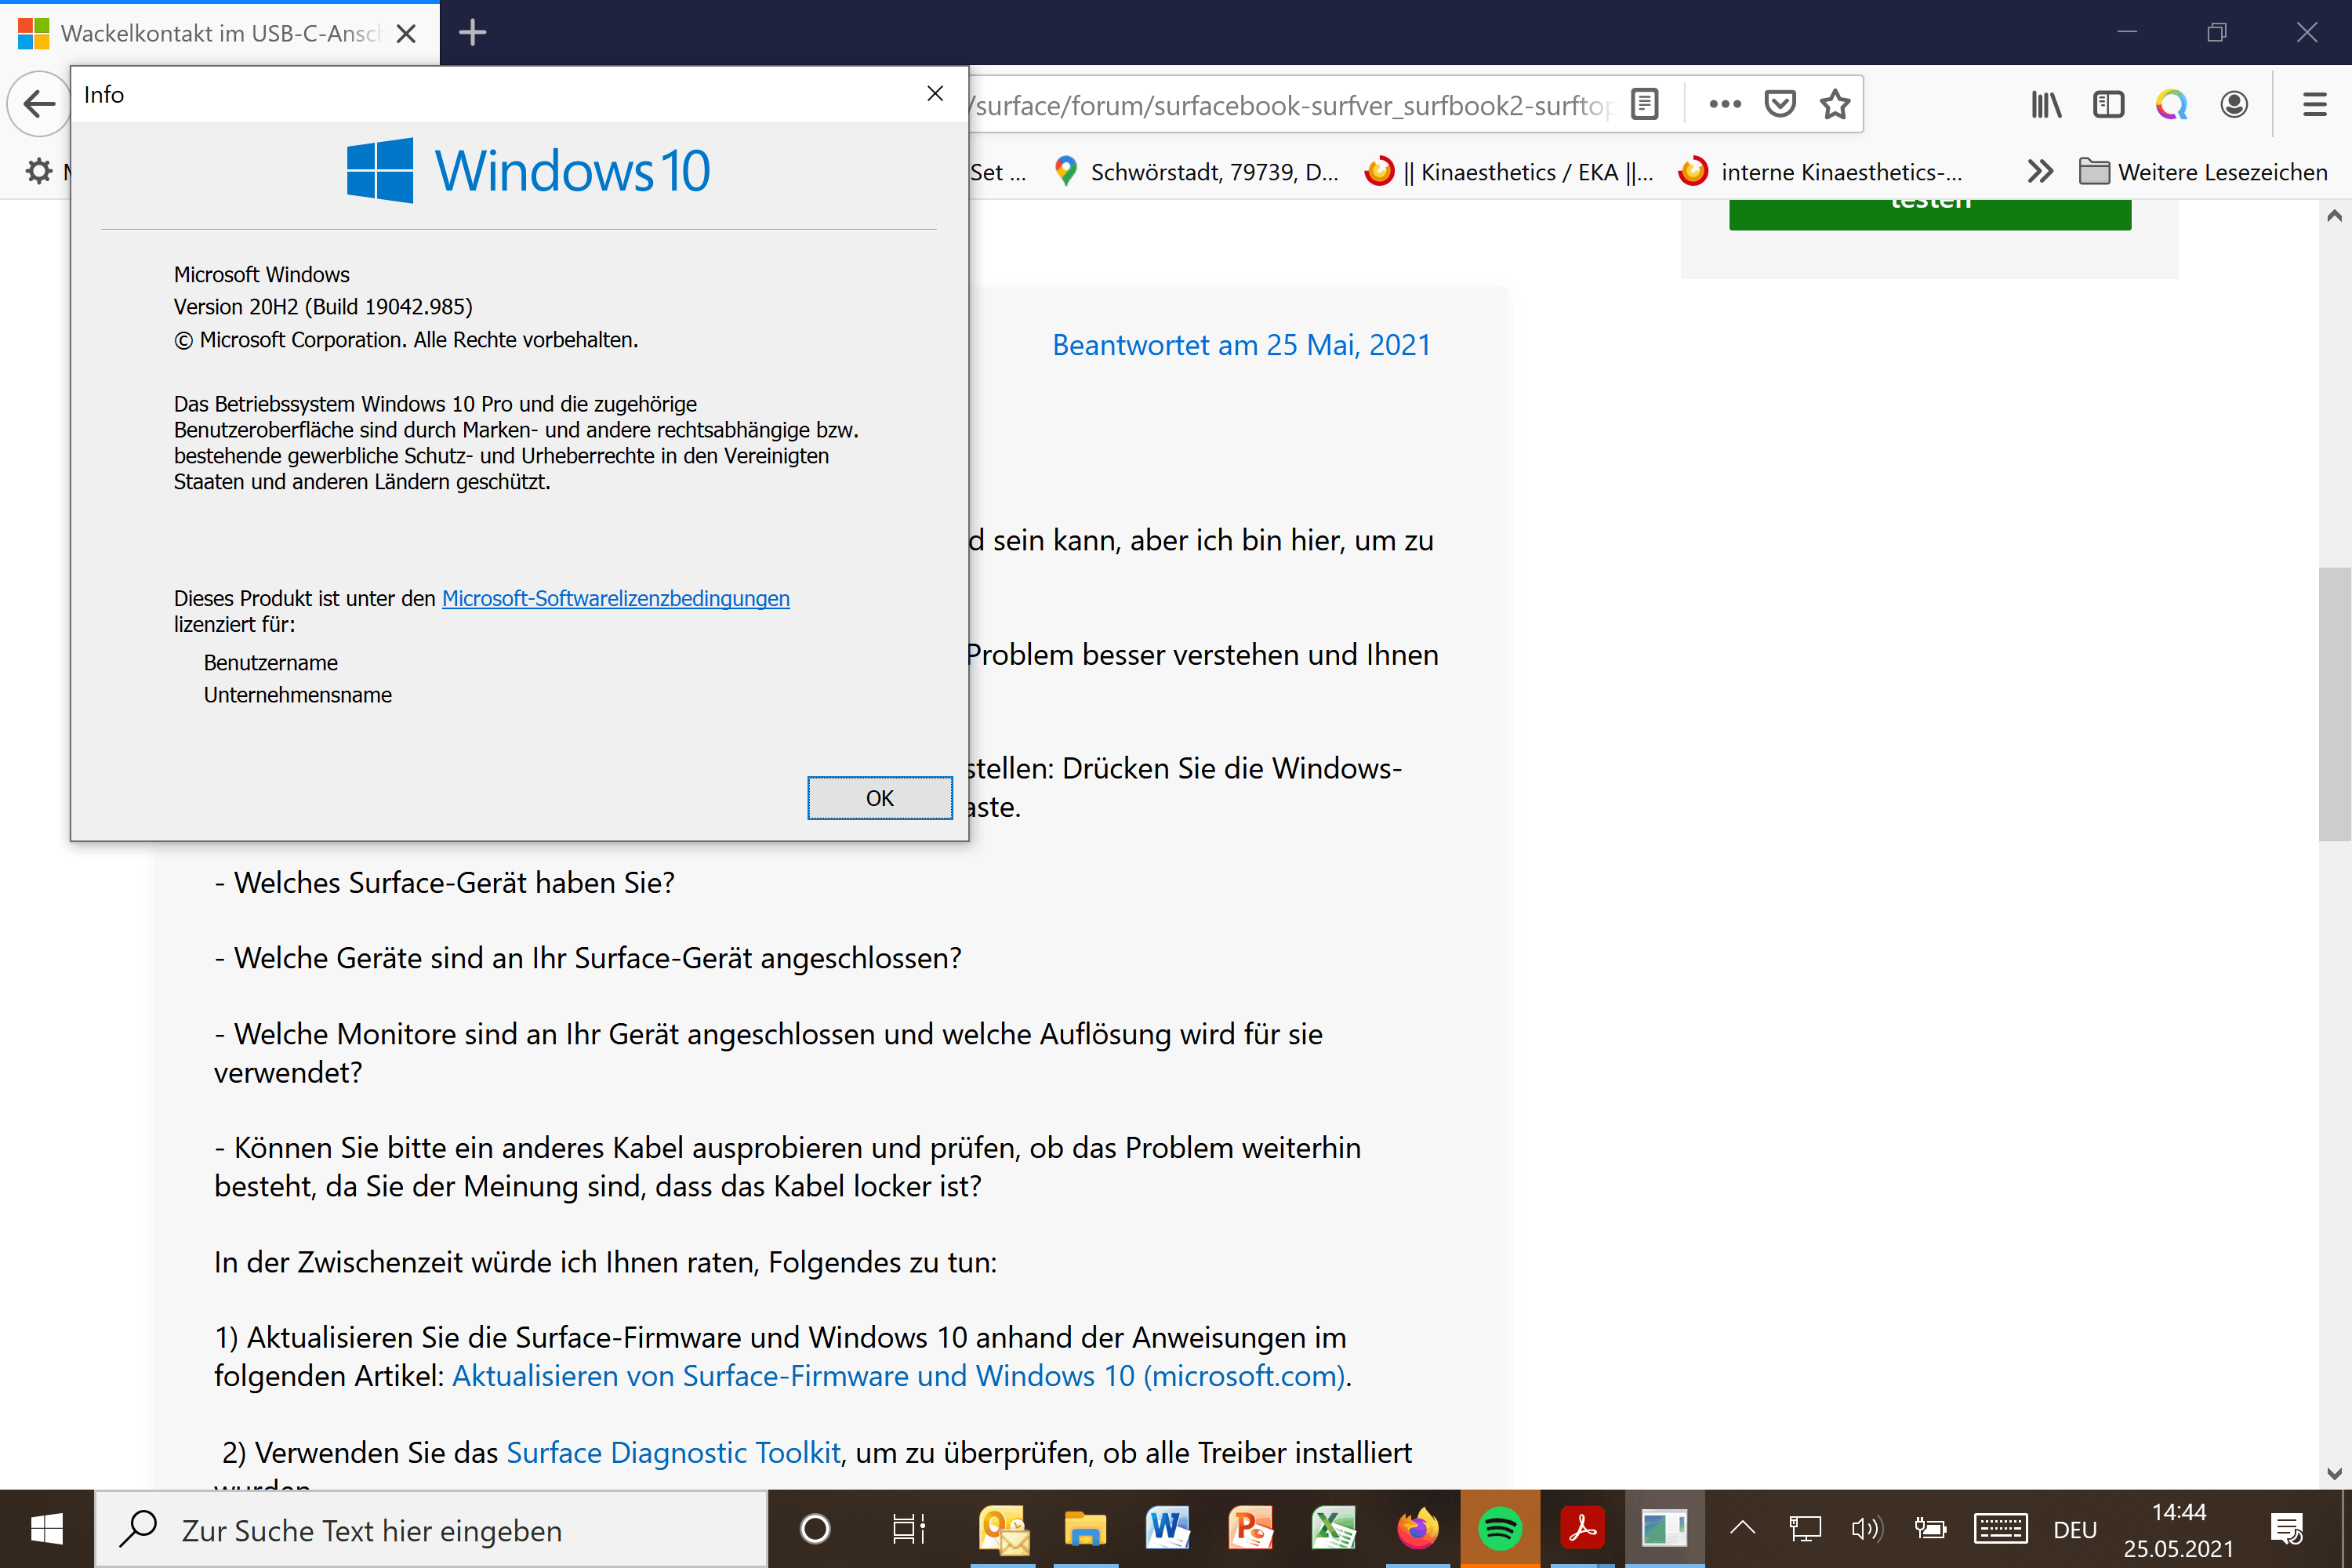
Task: Bookmark this page with star icon
Action: click(x=1835, y=104)
